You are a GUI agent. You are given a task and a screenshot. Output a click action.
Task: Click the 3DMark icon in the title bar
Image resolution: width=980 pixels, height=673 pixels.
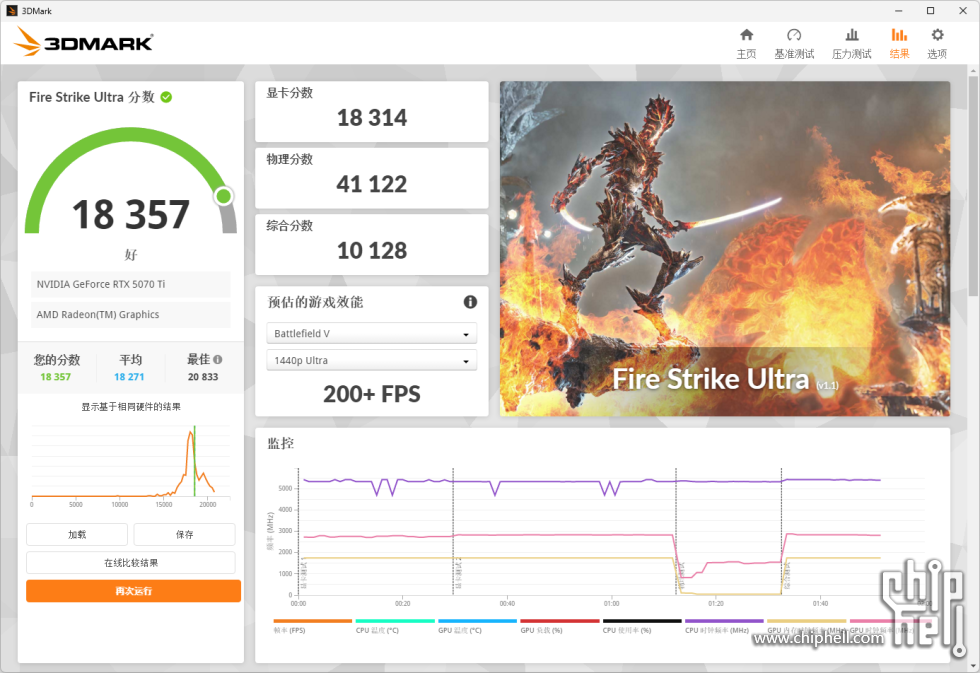(x=14, y=10)
